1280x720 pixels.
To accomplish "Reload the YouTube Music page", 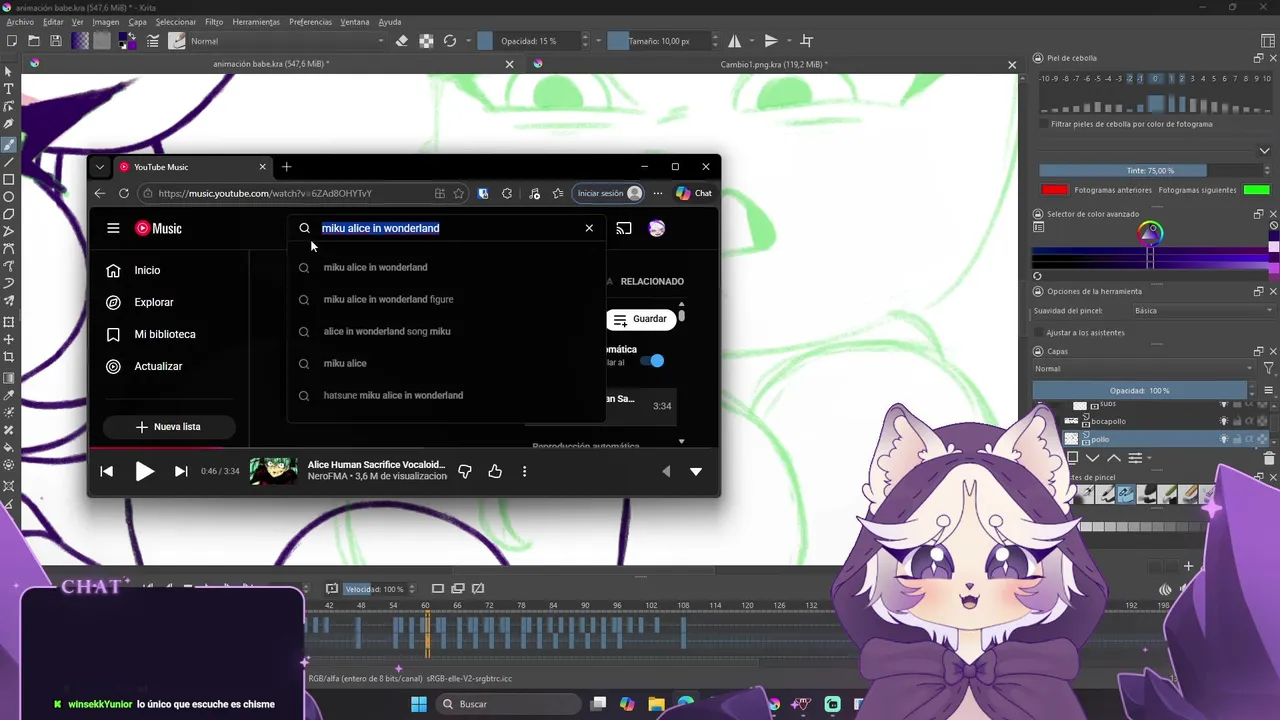I will (124, 194).
